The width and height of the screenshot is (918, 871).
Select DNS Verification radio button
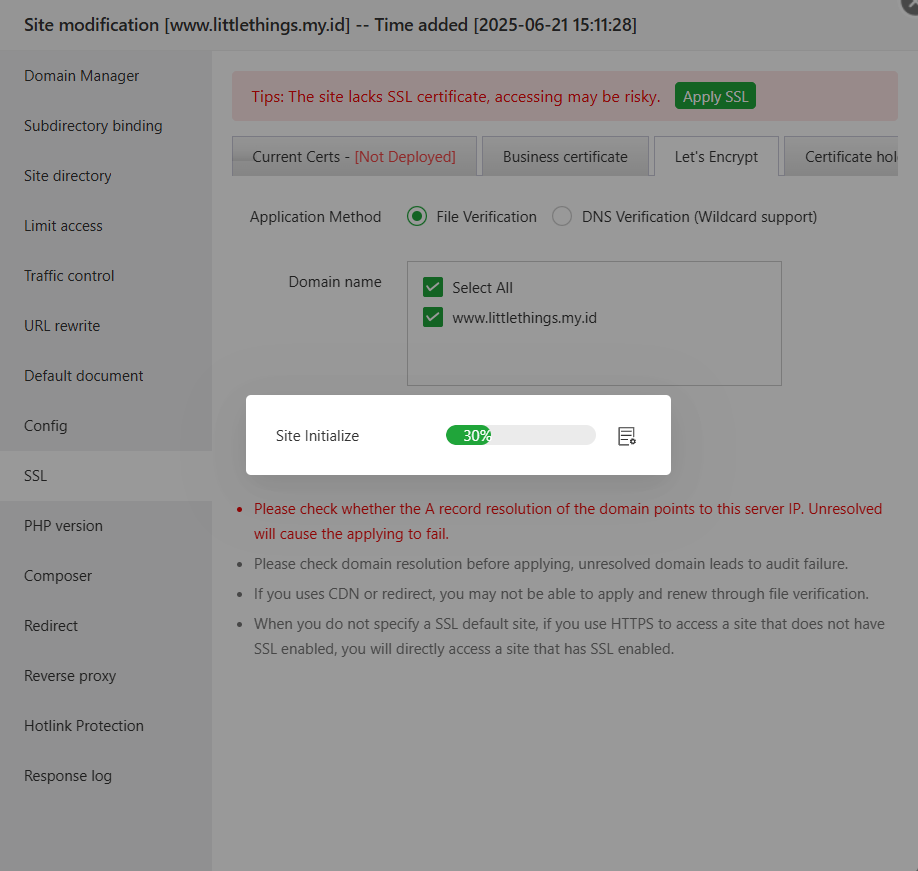[x=561, y=216]
